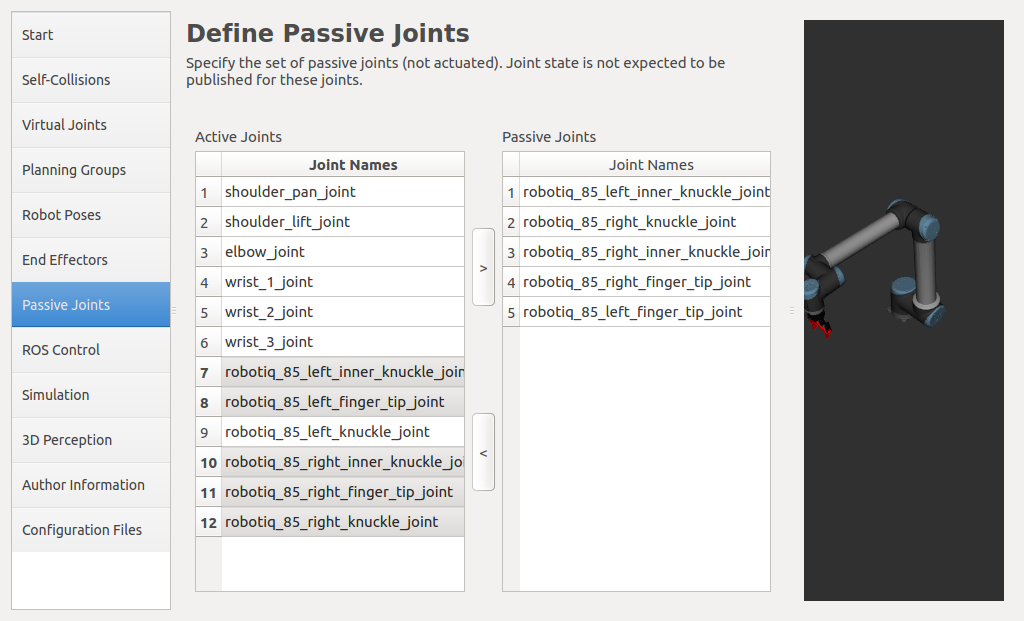
Task: Click row number 5 header in Passive Joints
Action: coord(511,312)
